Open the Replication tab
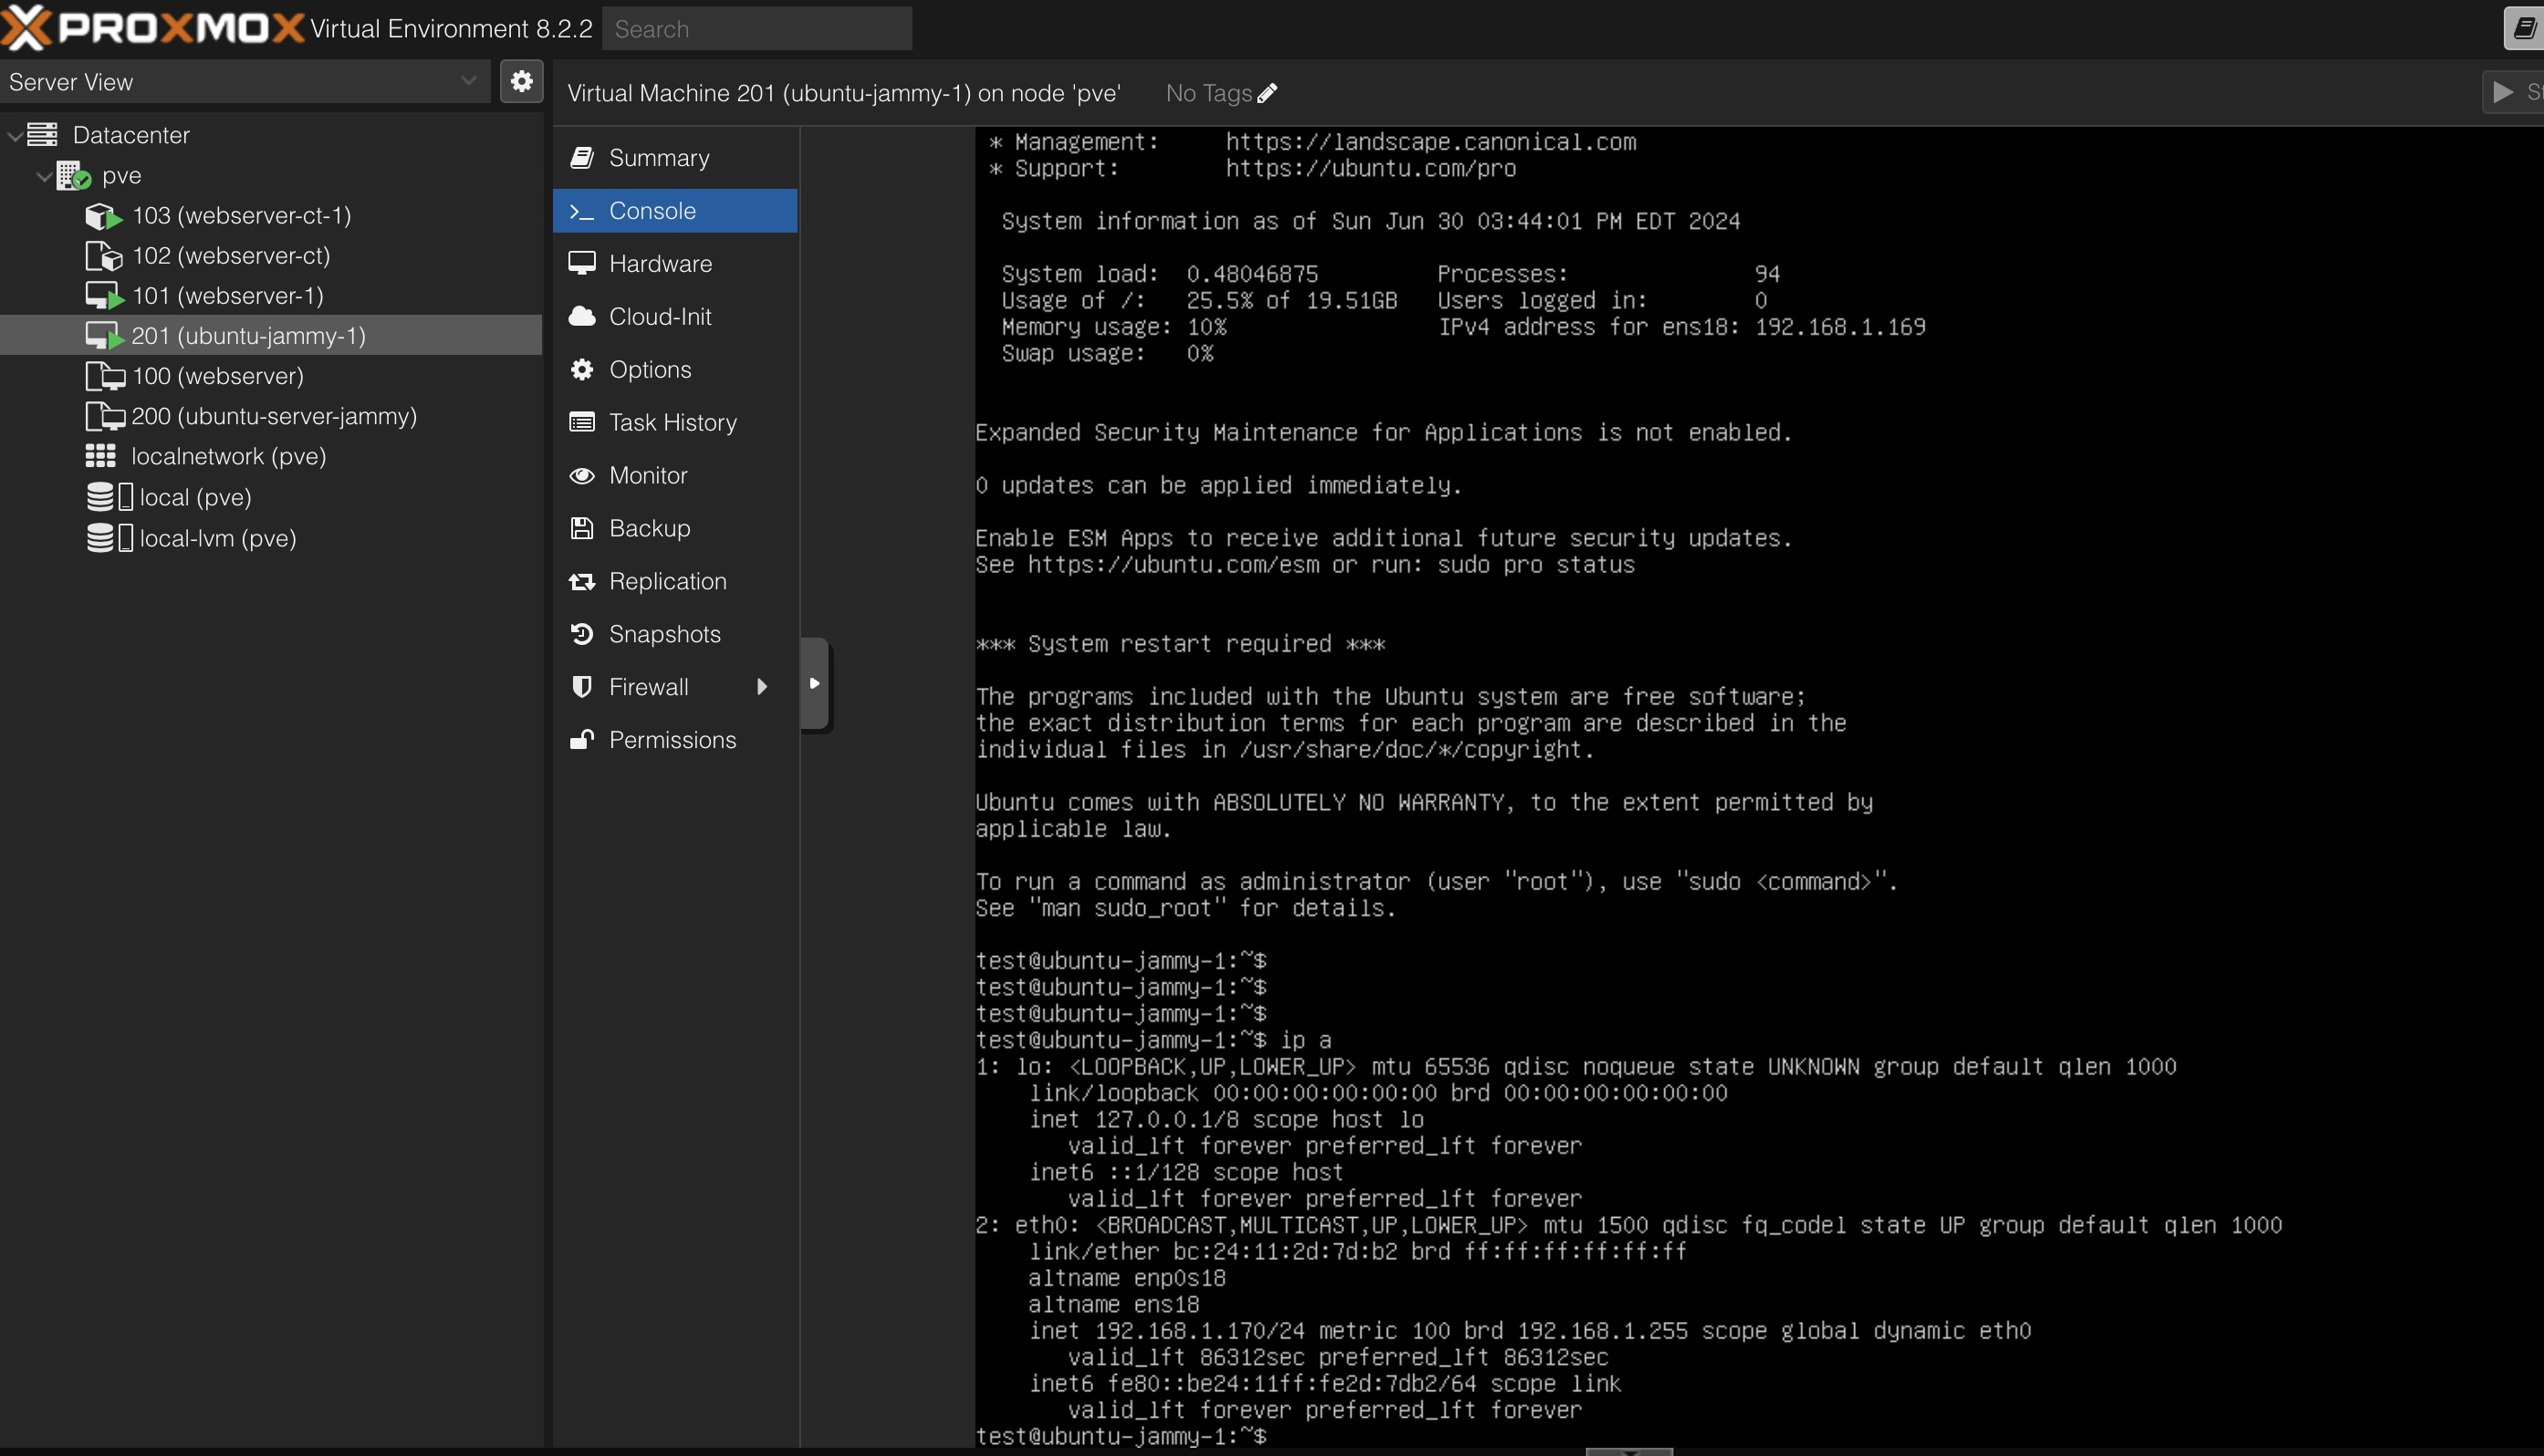The image size is (2544, 1456). (x=675, y=582)
